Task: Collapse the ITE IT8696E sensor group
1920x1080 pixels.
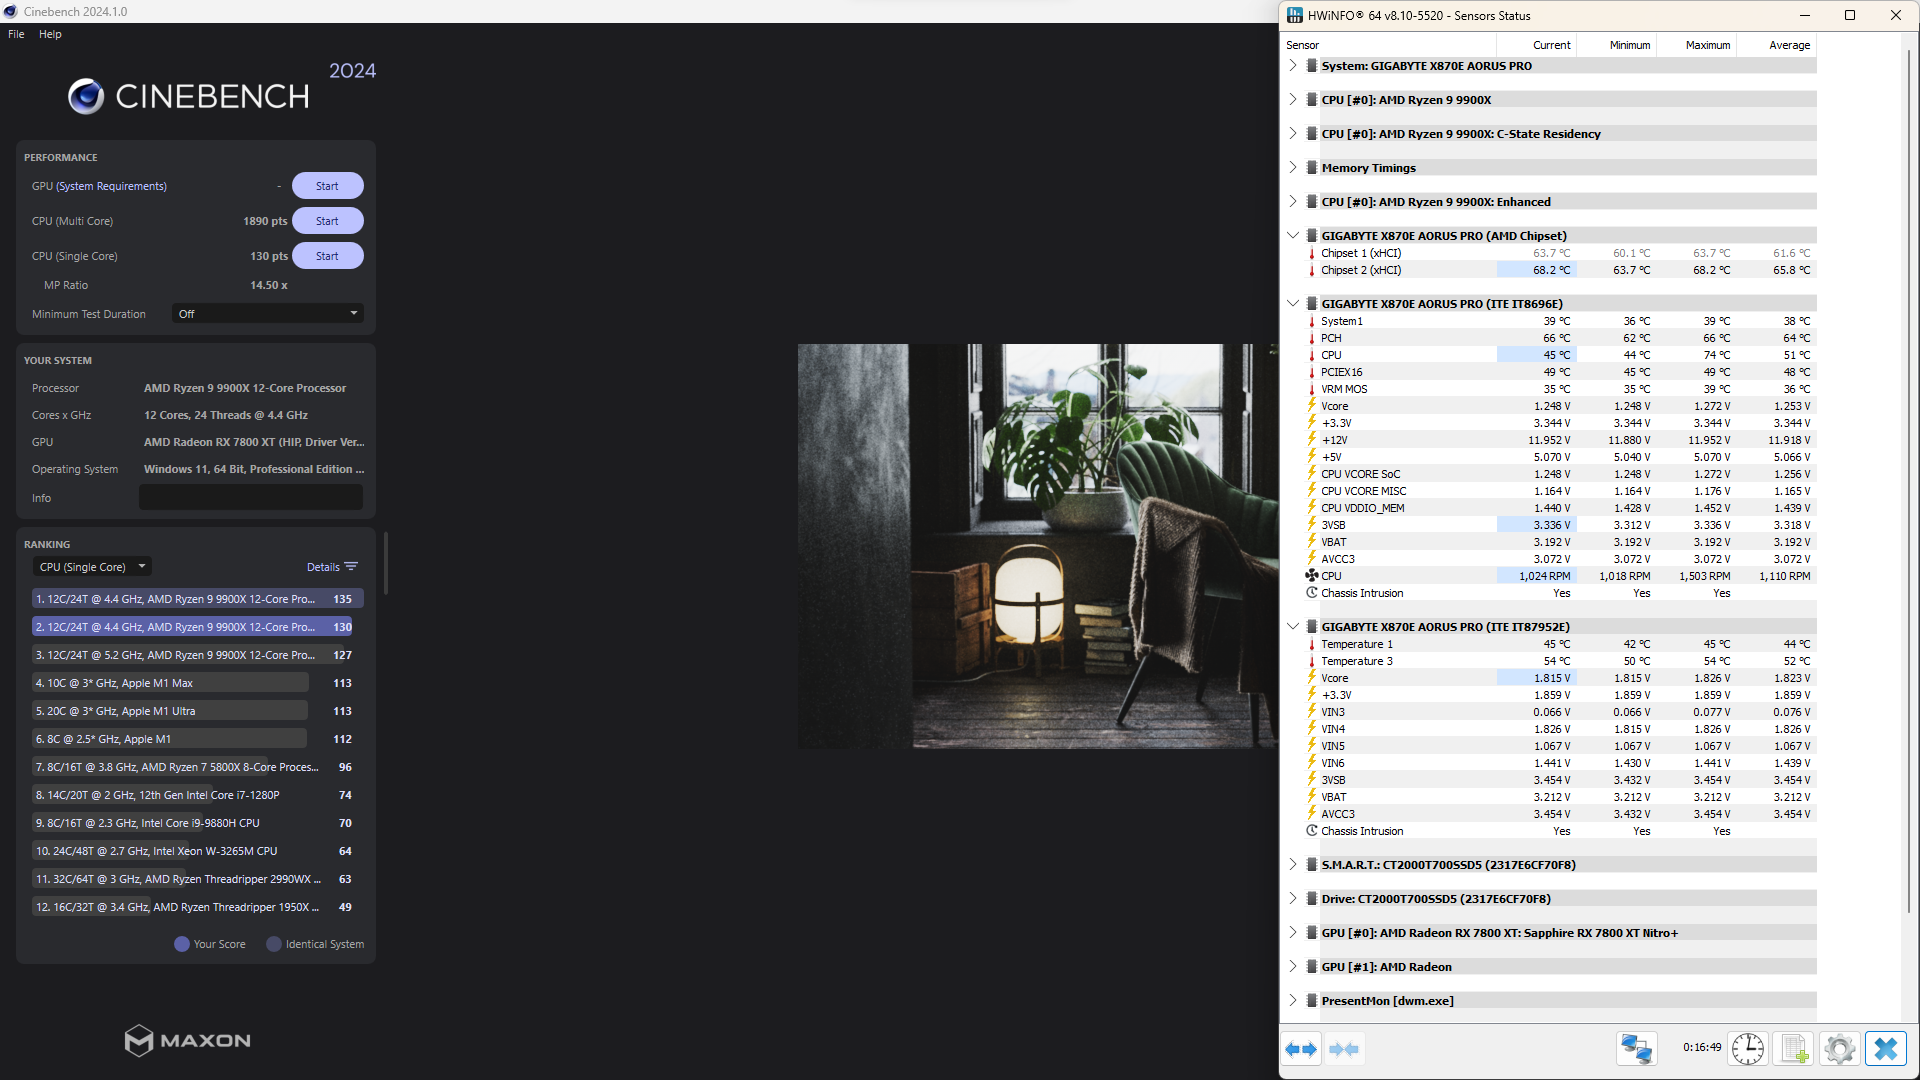Action: point(1292,304)
